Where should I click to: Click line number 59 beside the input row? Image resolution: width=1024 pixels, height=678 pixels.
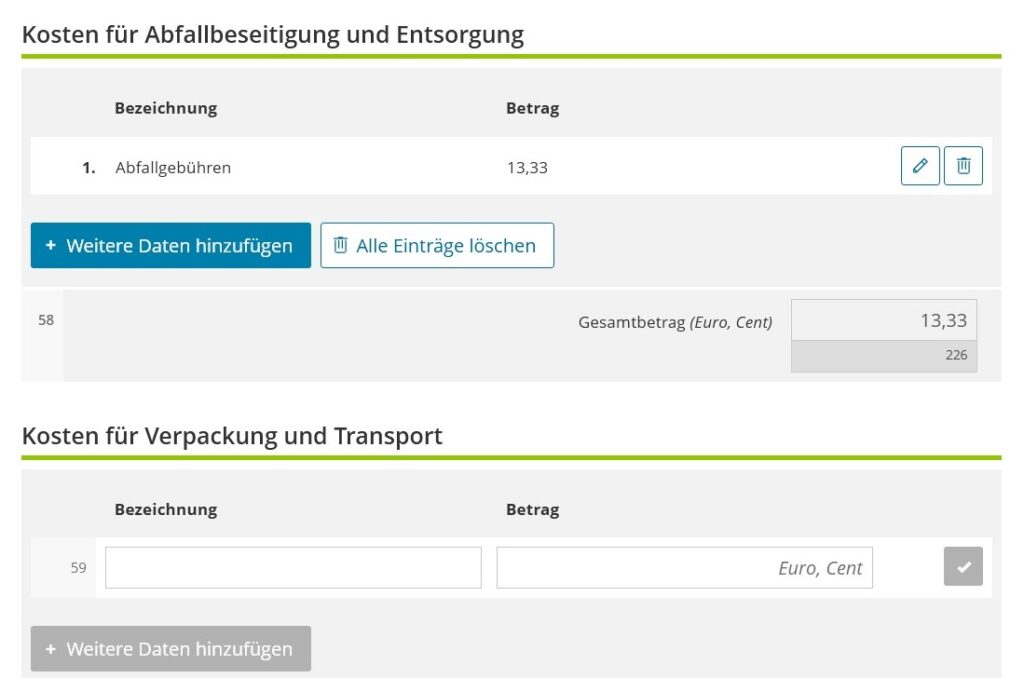tap(78, 567)
